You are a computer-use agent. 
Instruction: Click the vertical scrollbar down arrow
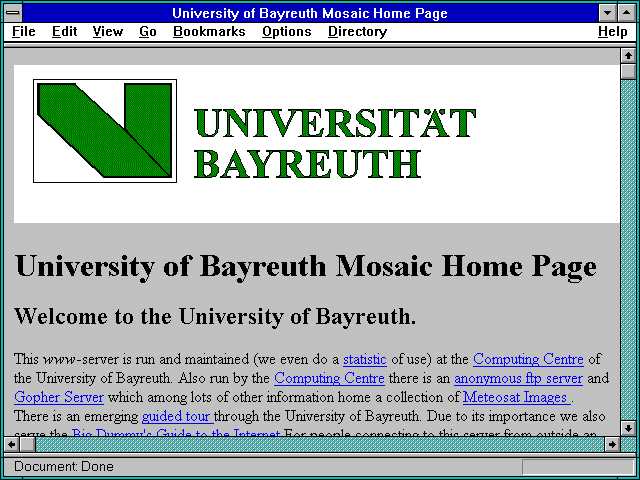[628, 428]
